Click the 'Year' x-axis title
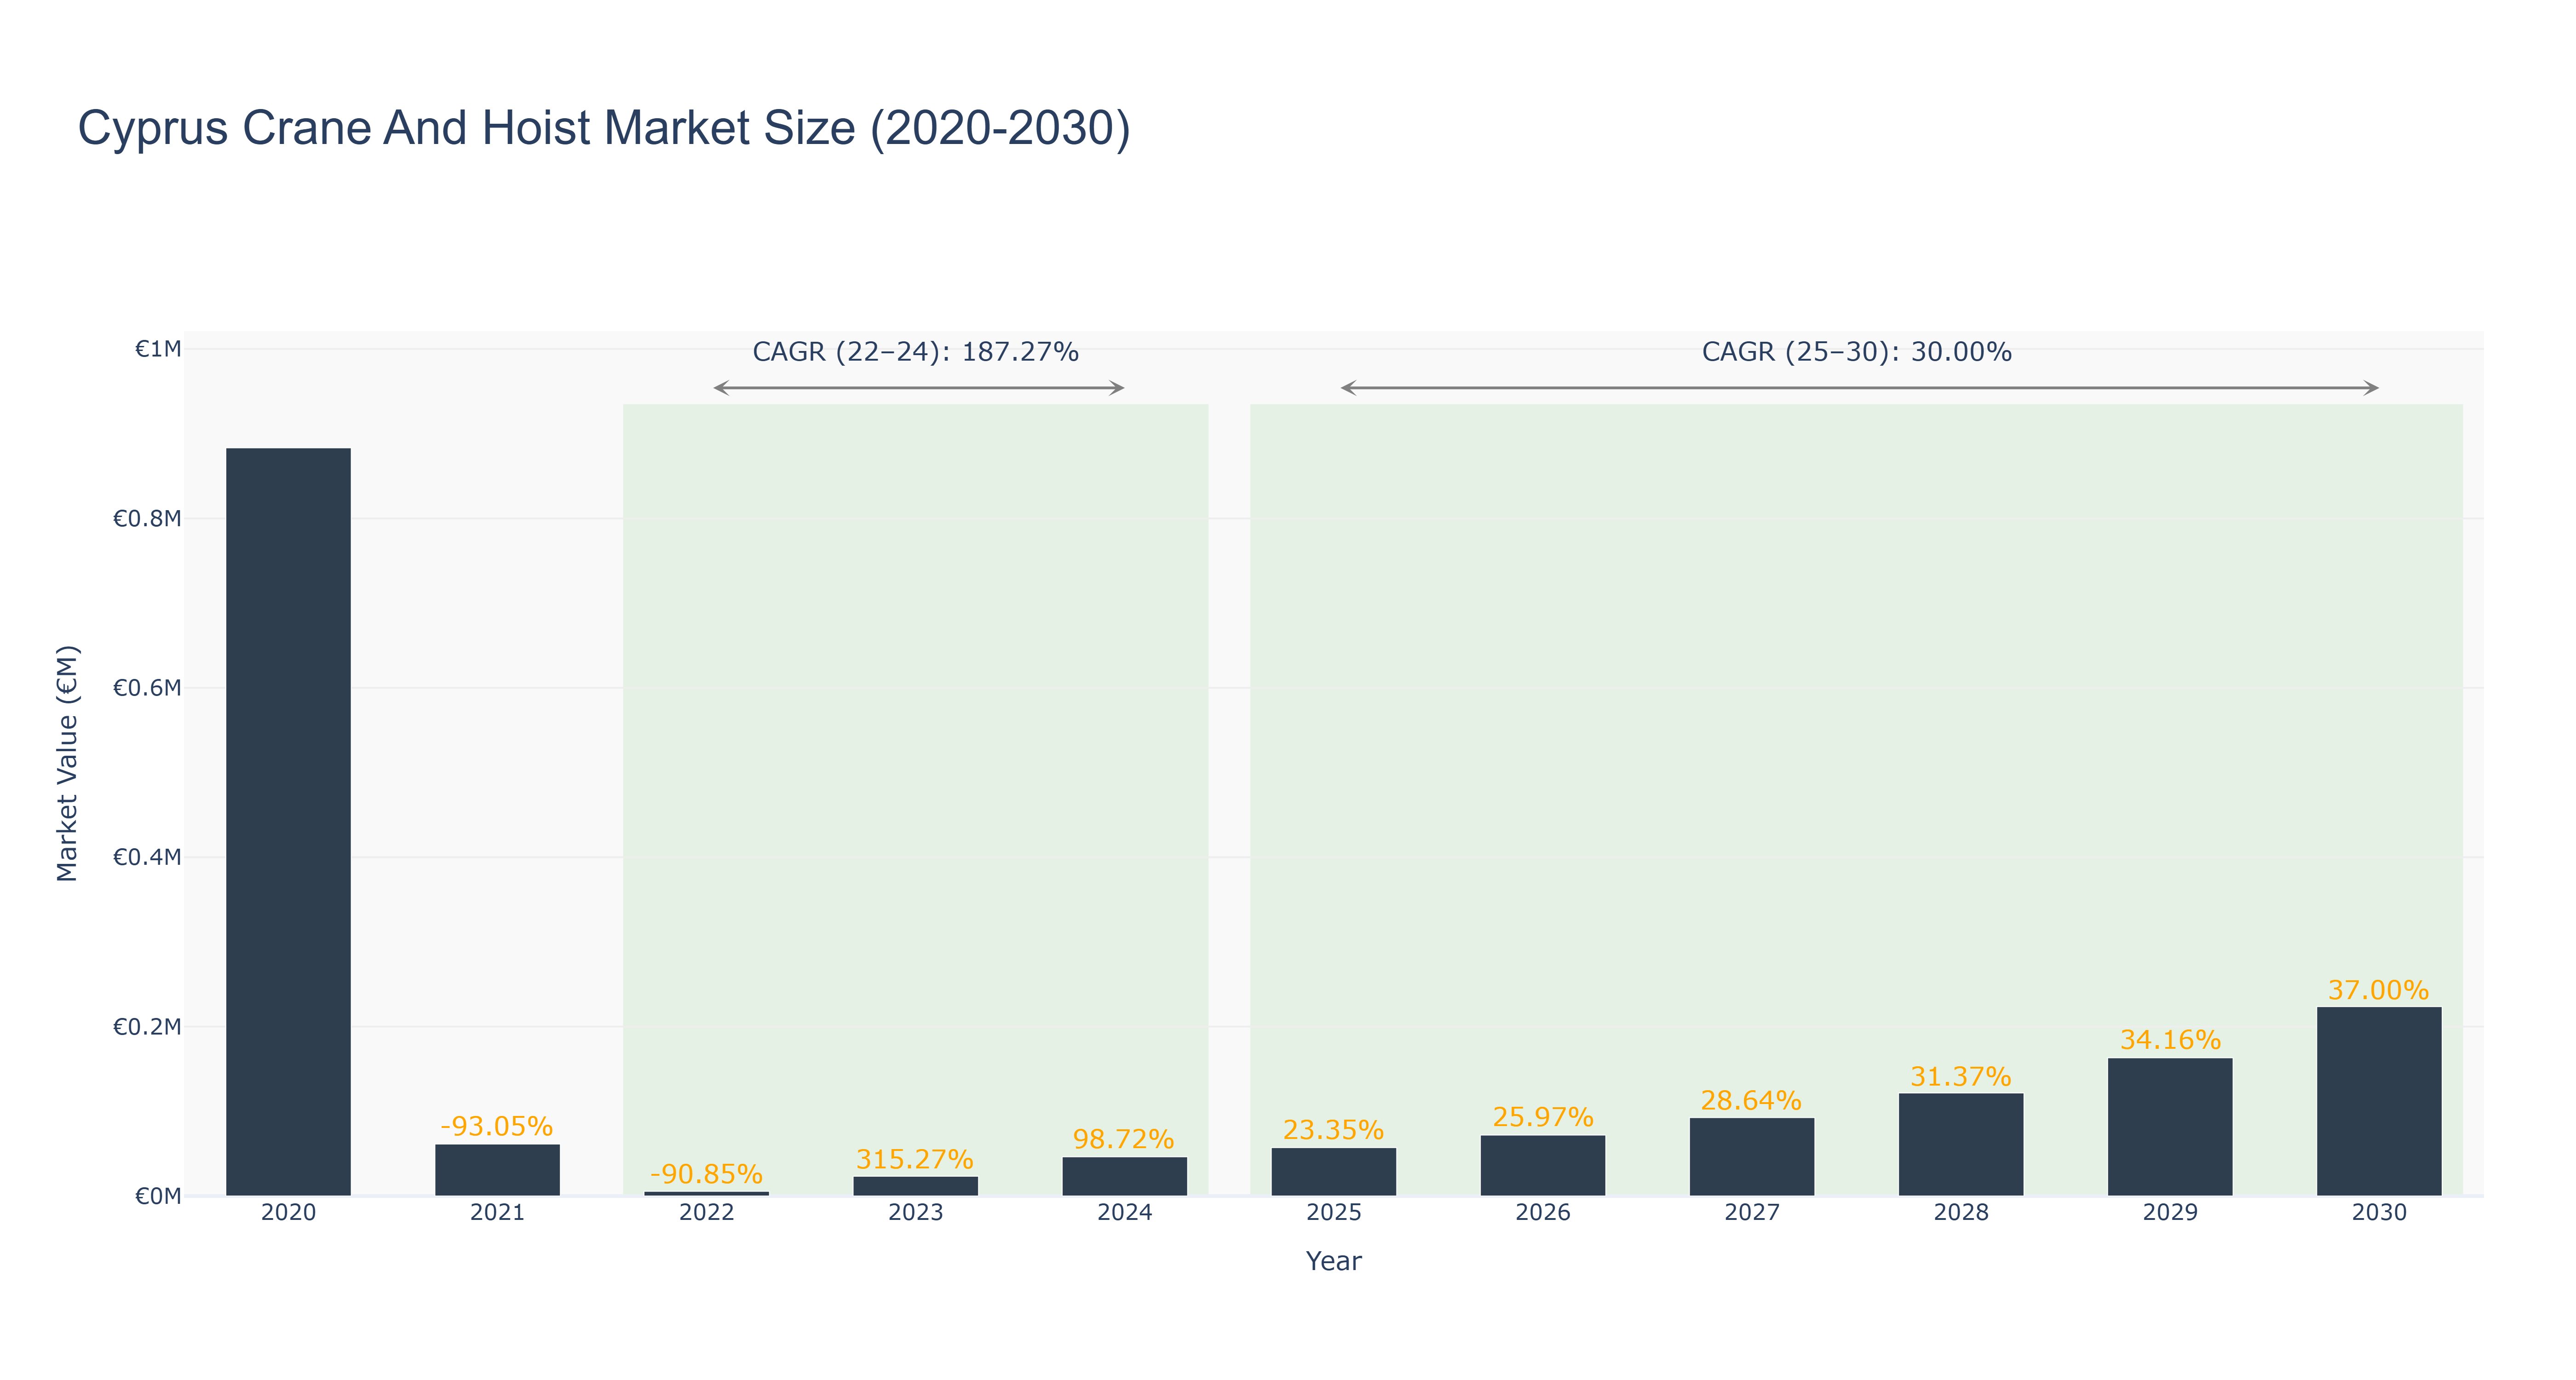2576x1380 pixels. click(x=1334, y=1261)
